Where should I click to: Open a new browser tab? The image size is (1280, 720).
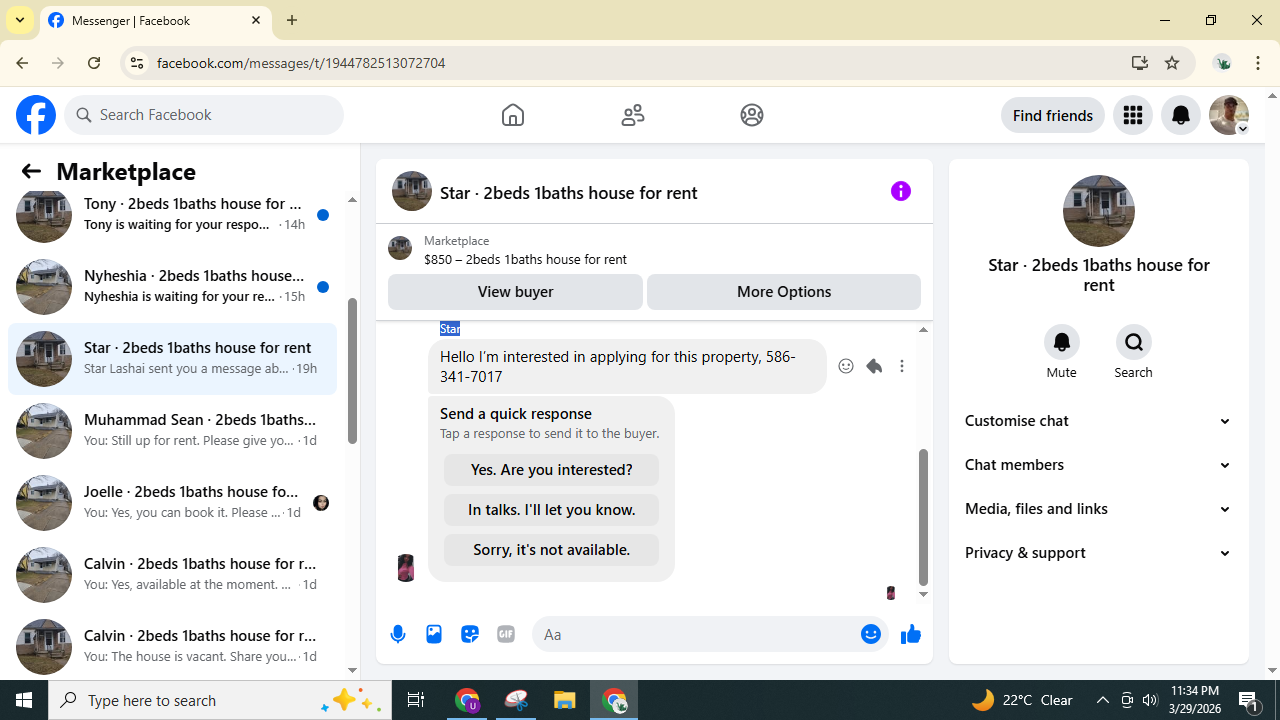pos(292,20)
